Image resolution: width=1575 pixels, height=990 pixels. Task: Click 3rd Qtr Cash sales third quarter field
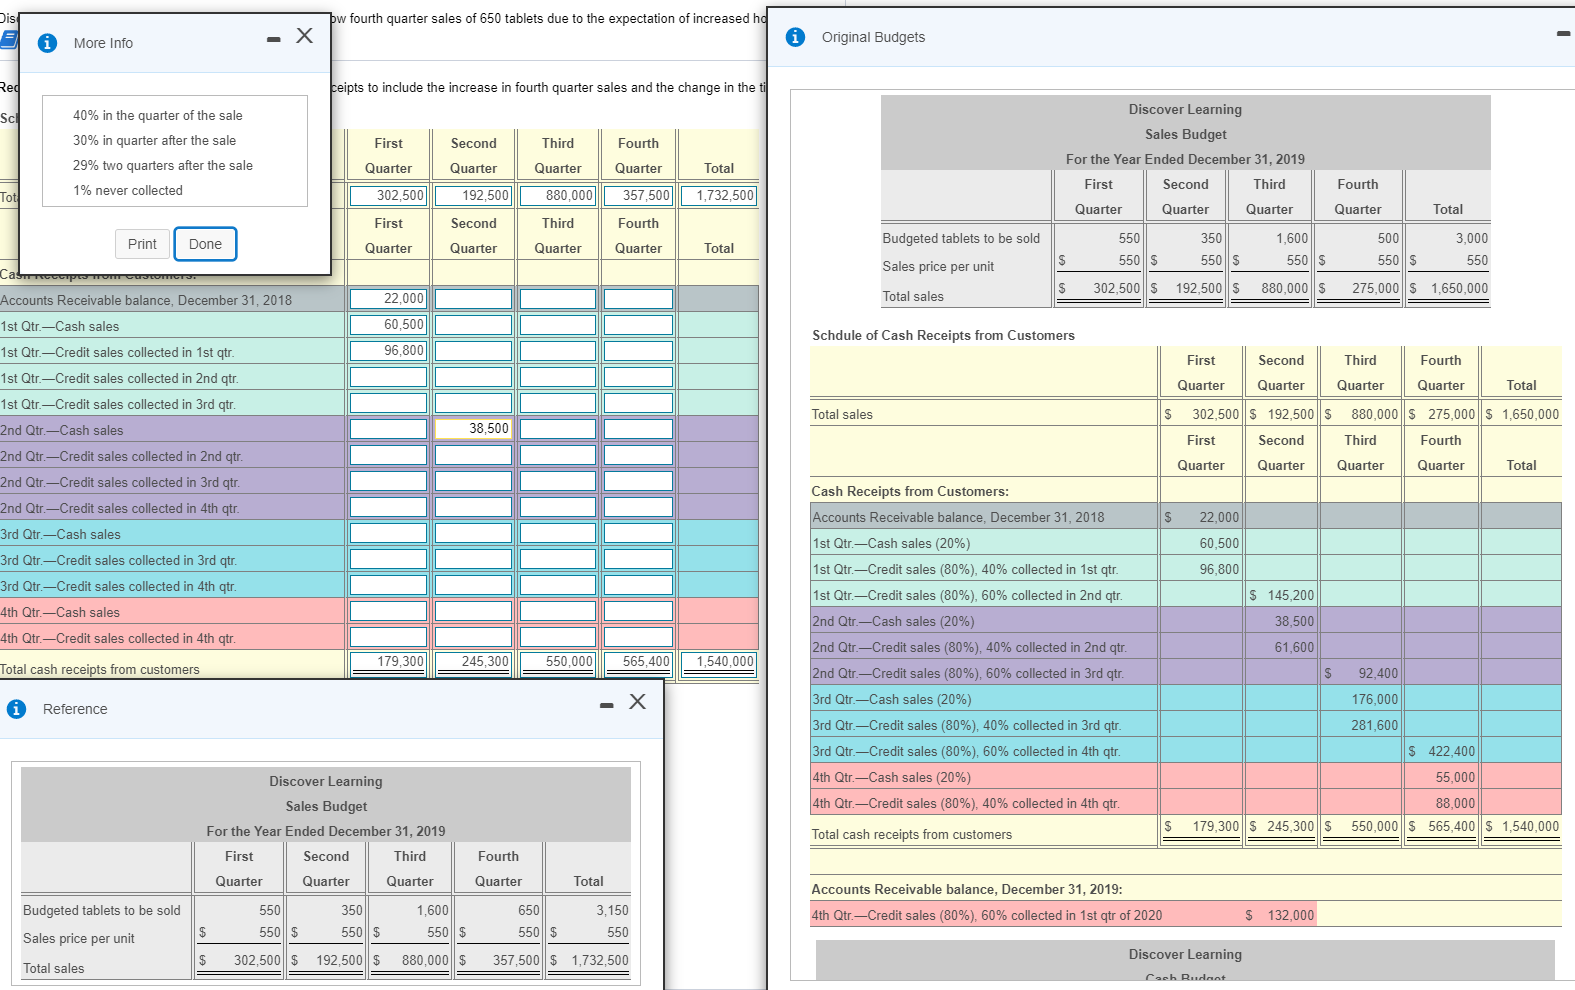tap(558, 532)
